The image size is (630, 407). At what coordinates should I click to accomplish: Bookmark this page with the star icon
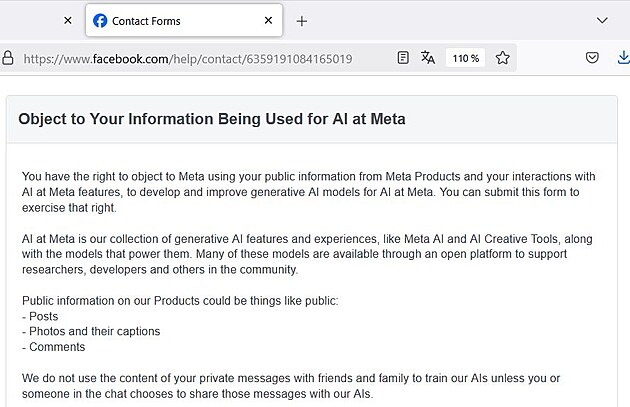503,58
